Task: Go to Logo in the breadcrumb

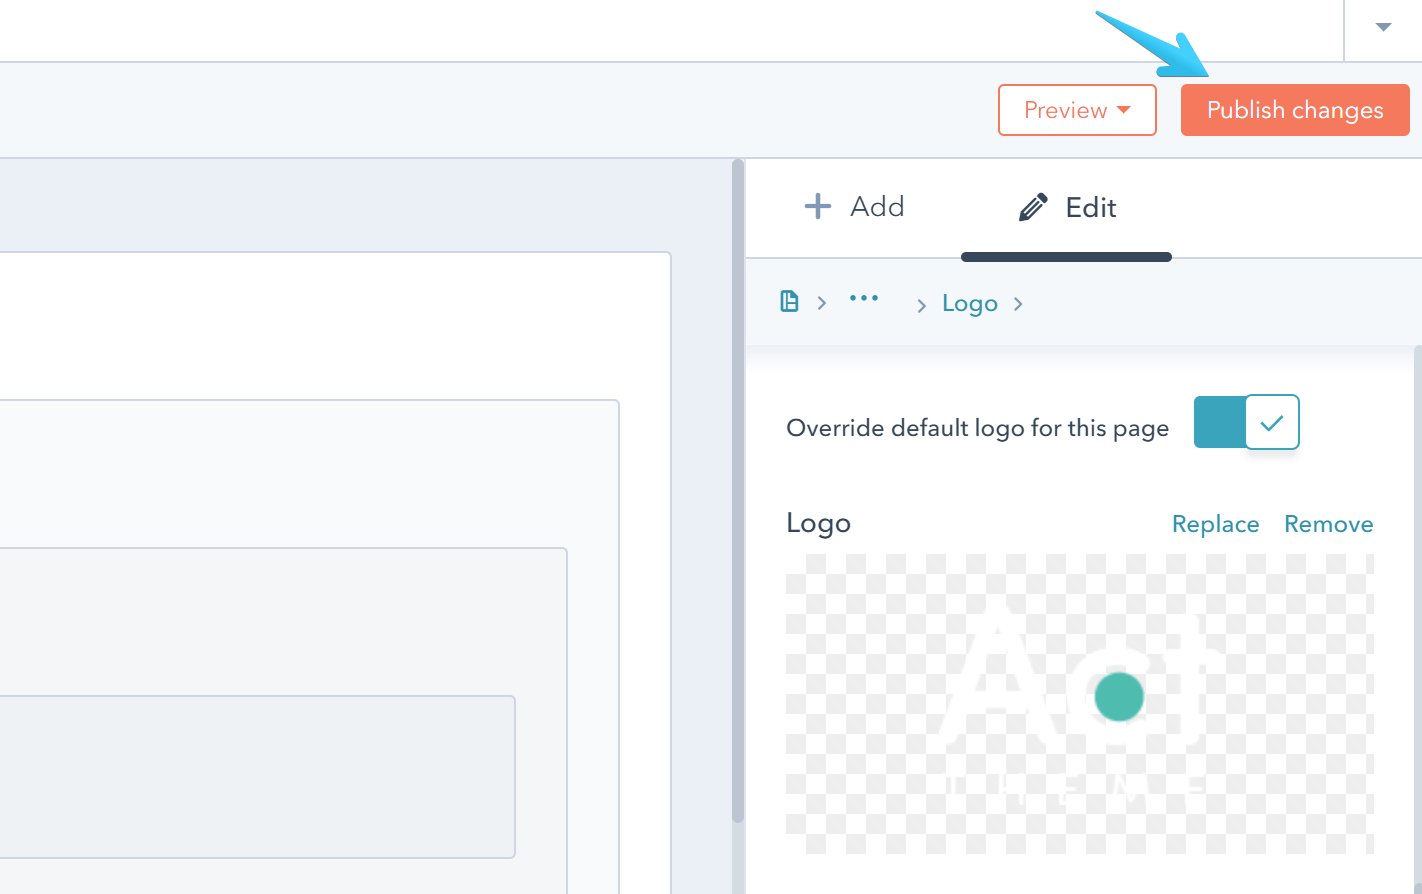Action: 969,304
